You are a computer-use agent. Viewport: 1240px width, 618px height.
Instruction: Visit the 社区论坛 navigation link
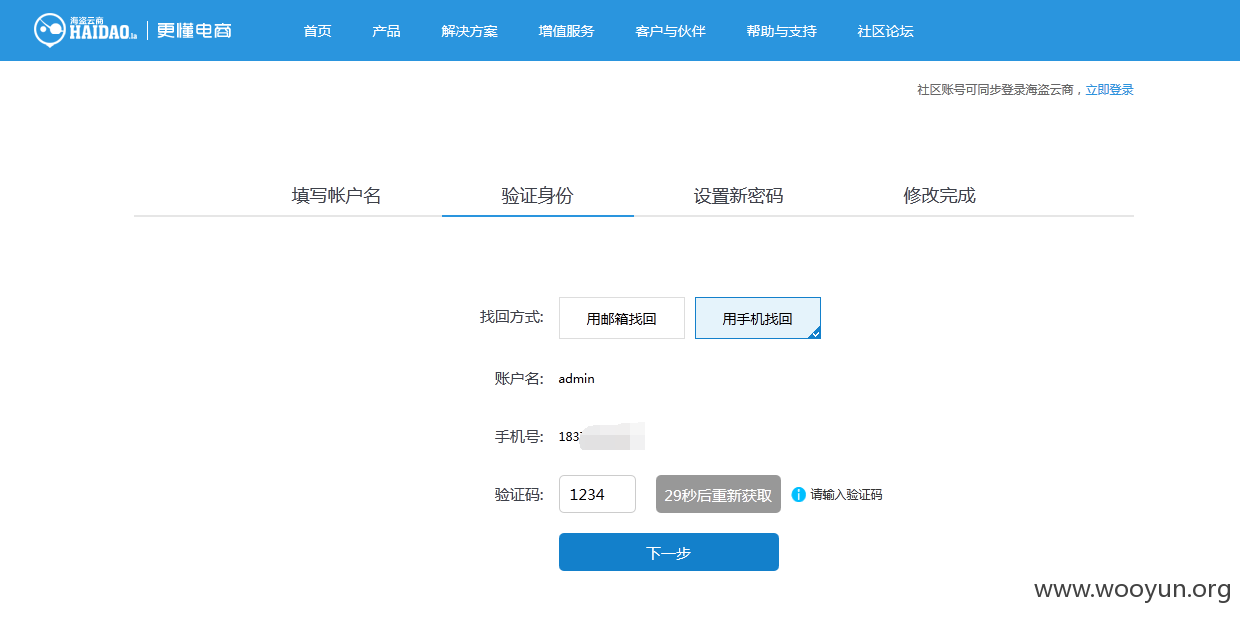tap(885, 31)
